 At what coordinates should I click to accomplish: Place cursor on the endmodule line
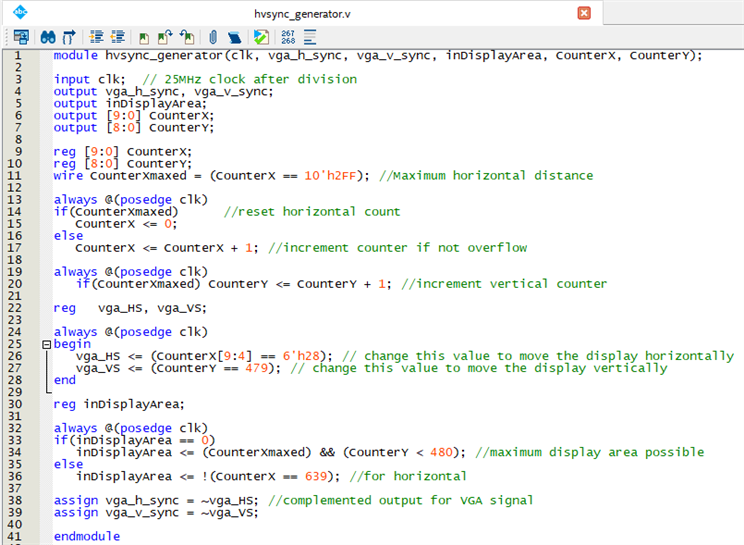point(87,537)
